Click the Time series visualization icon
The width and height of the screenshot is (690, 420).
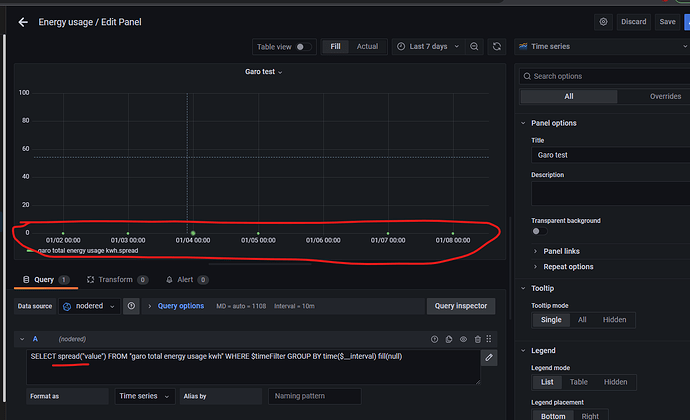click(x=523, y=46)
